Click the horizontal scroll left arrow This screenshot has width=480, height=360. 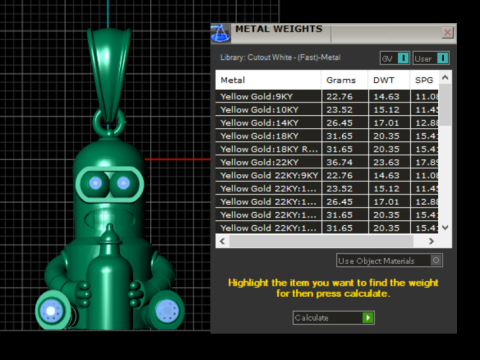pyautogui.click(x=223, y=241)
